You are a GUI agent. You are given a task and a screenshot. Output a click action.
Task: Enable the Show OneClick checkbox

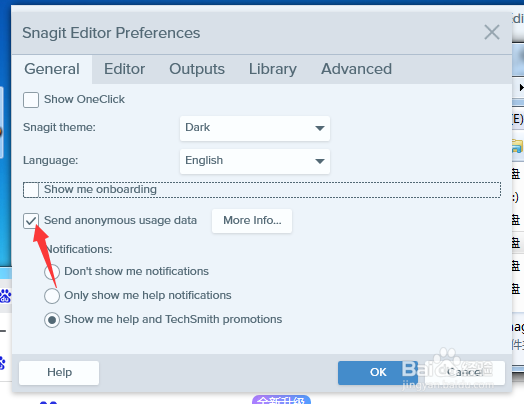(x=31, y=100)
